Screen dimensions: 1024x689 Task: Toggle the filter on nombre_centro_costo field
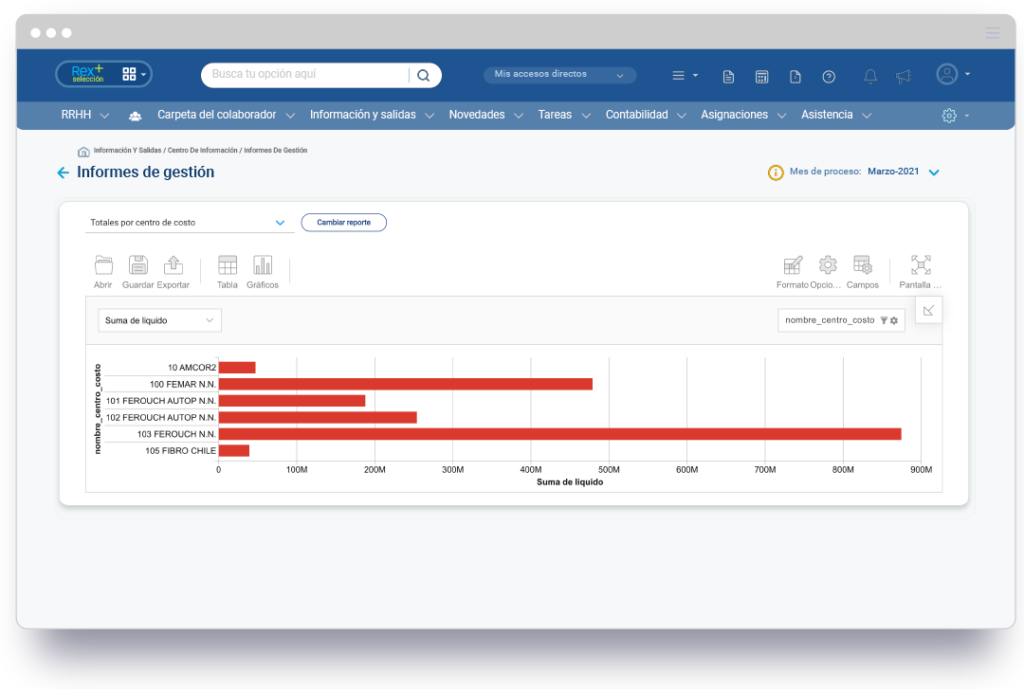pyautogui.click(x=885, y=320)
